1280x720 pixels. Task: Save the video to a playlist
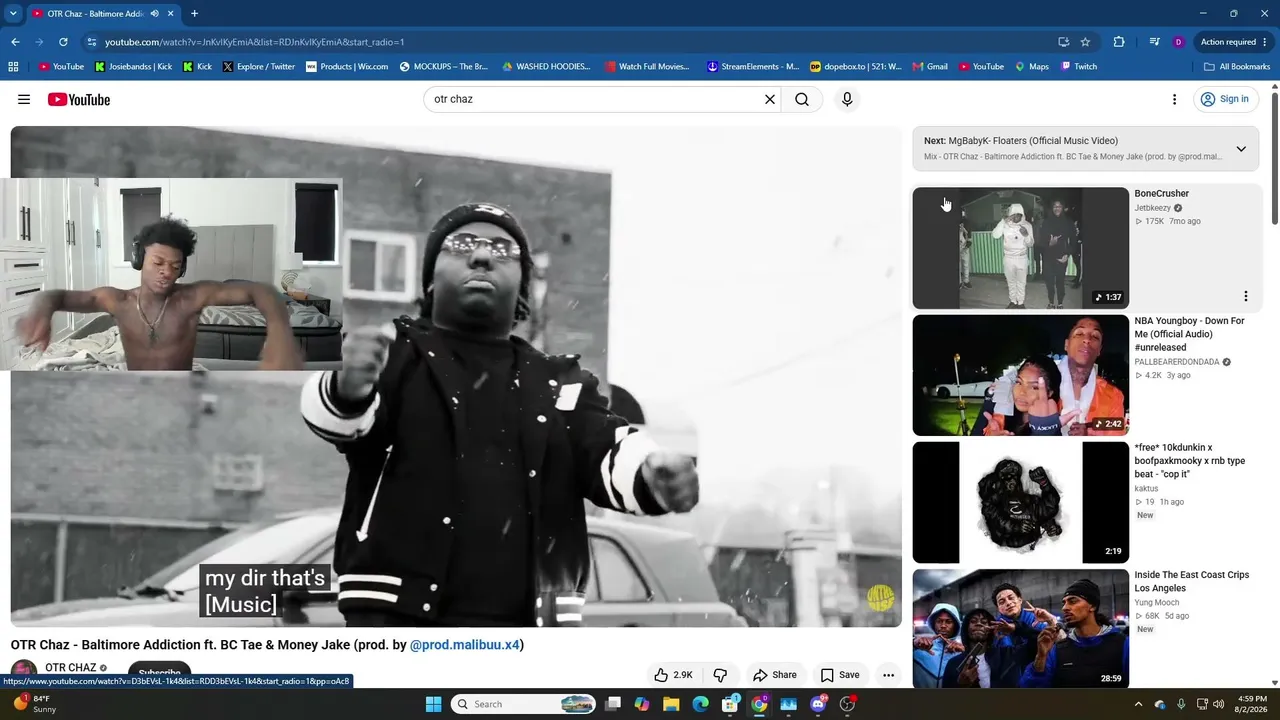pyautogui.click(x=840, y=675)
